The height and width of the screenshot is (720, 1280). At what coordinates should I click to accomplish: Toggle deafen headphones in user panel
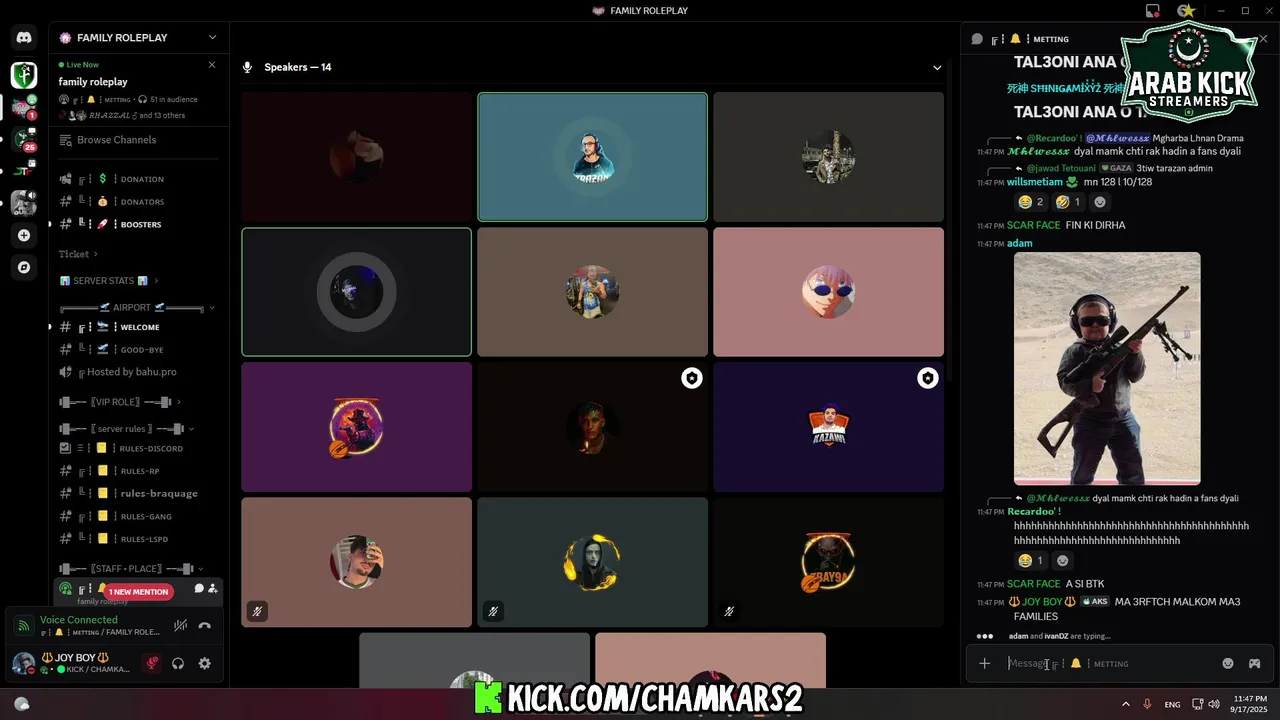[x=178, y=663]
